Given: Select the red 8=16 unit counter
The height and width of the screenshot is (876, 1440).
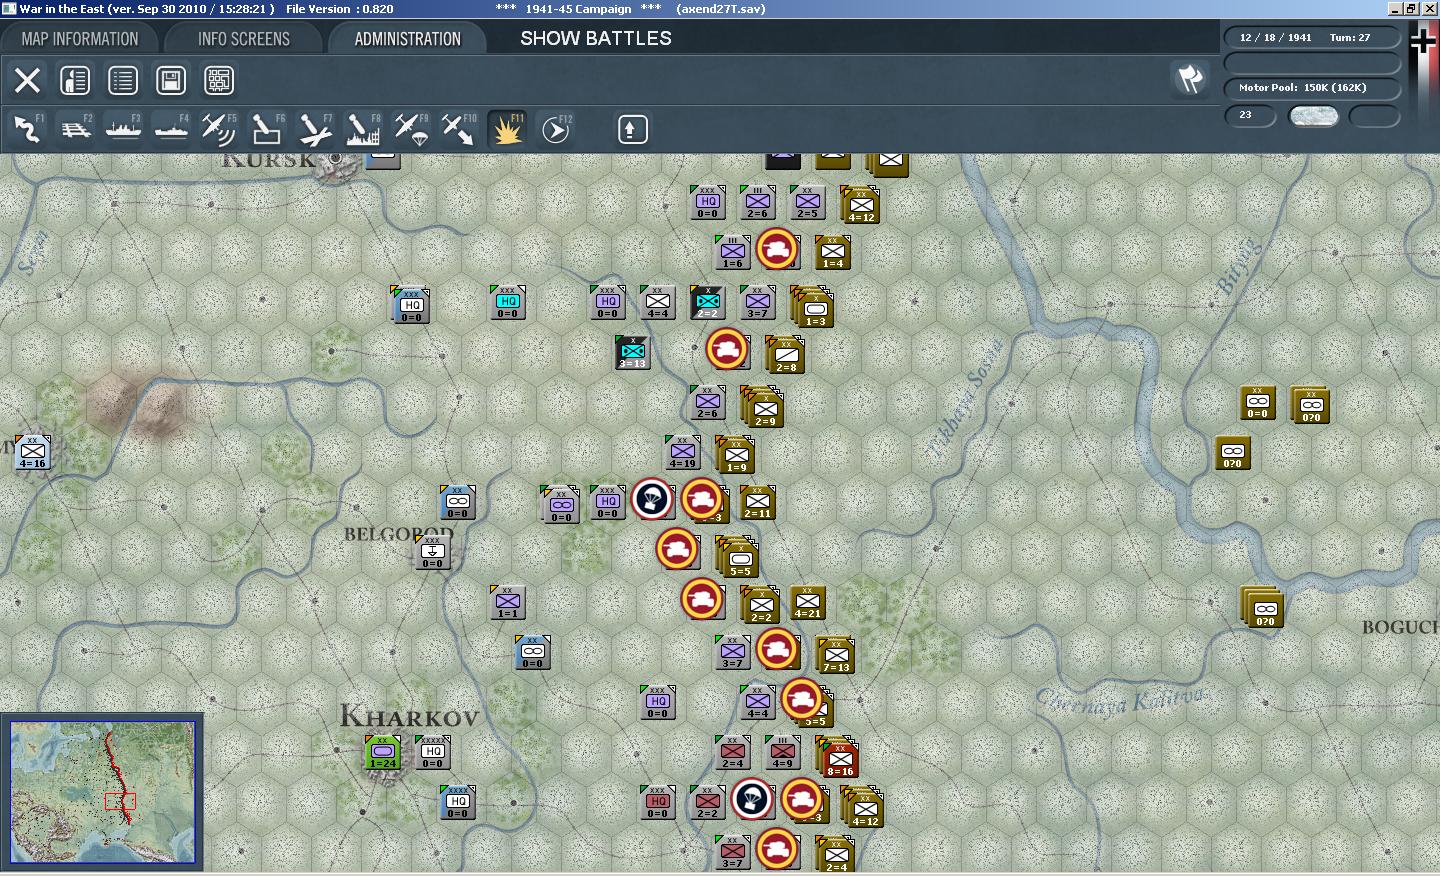Looking at the screenshot, I should [840, 760].
